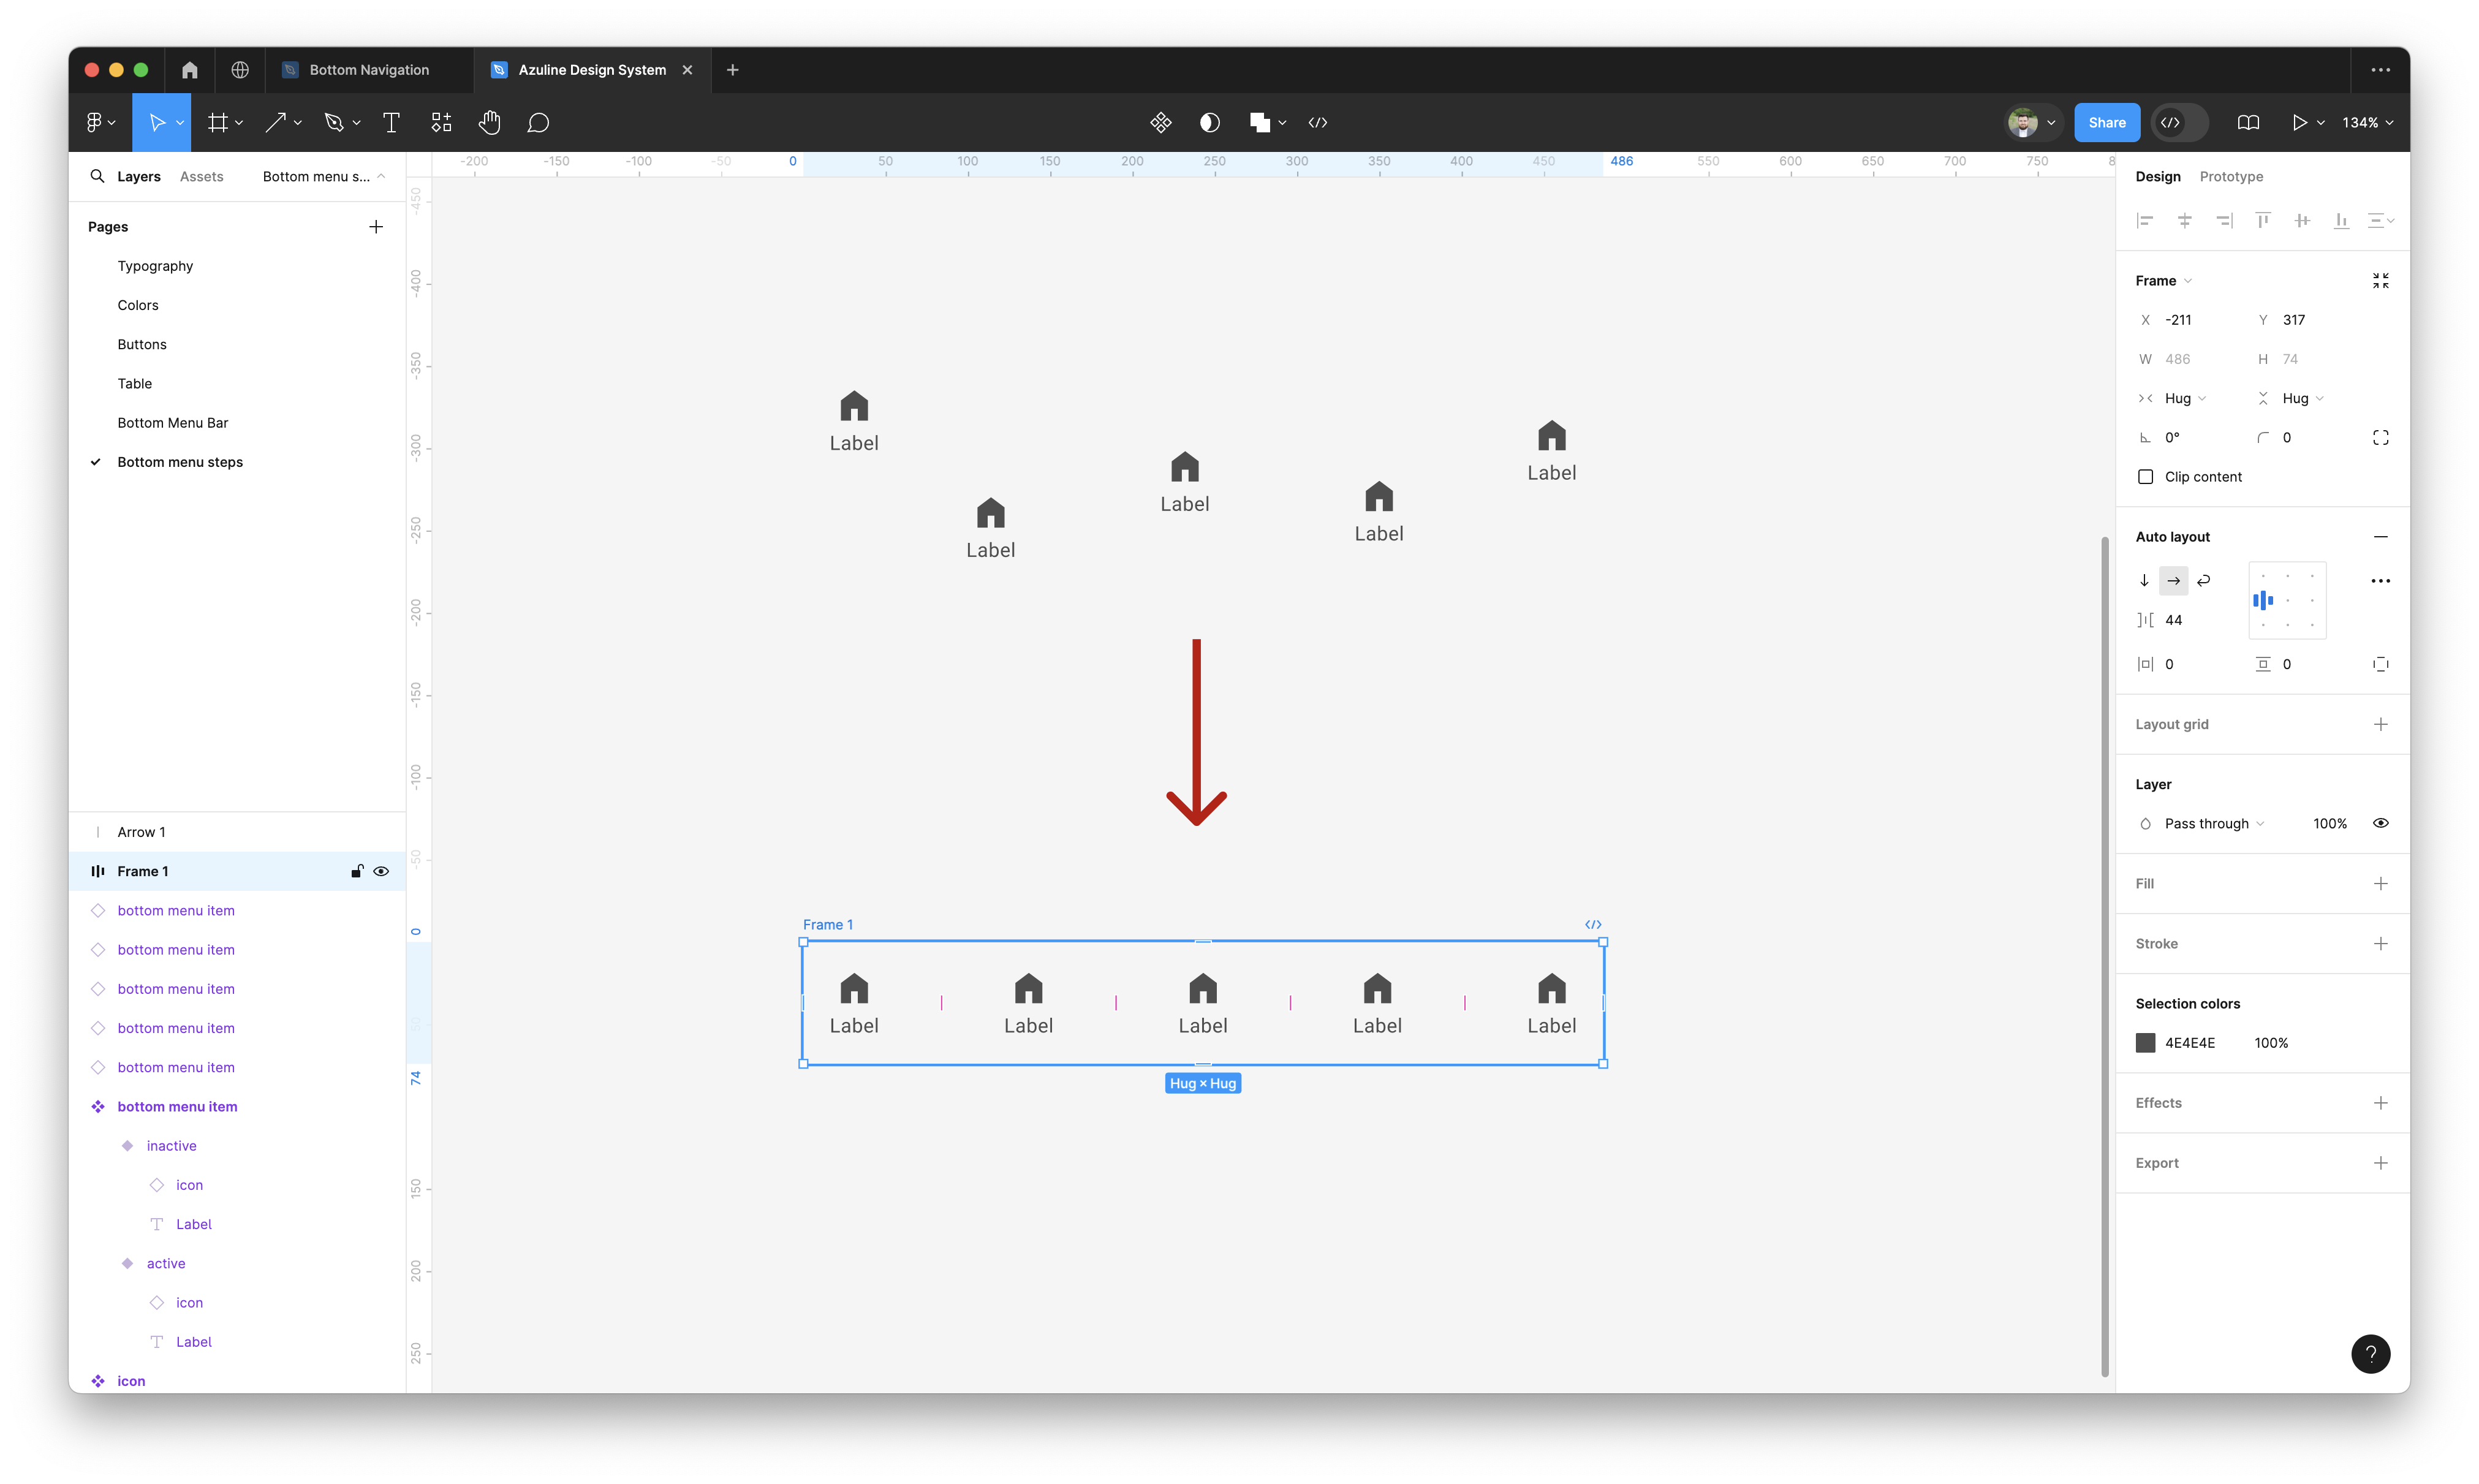Click the 4E4E4E selection color swatch

(2145, 1043)
